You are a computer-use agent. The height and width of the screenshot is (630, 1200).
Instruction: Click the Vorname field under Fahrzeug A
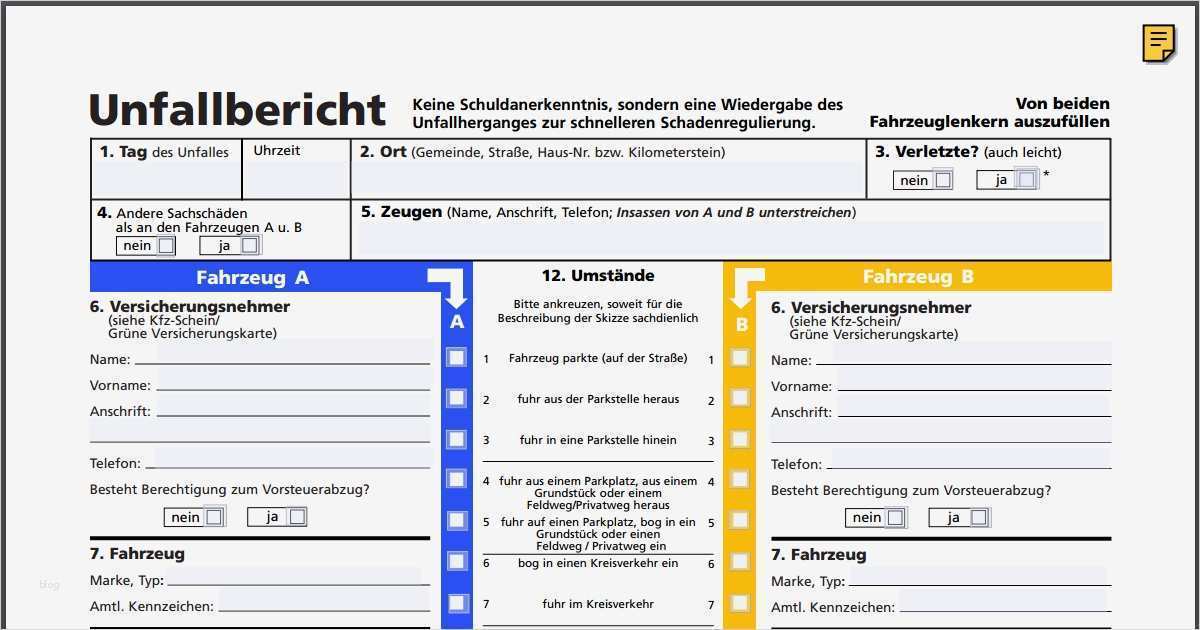293,381
